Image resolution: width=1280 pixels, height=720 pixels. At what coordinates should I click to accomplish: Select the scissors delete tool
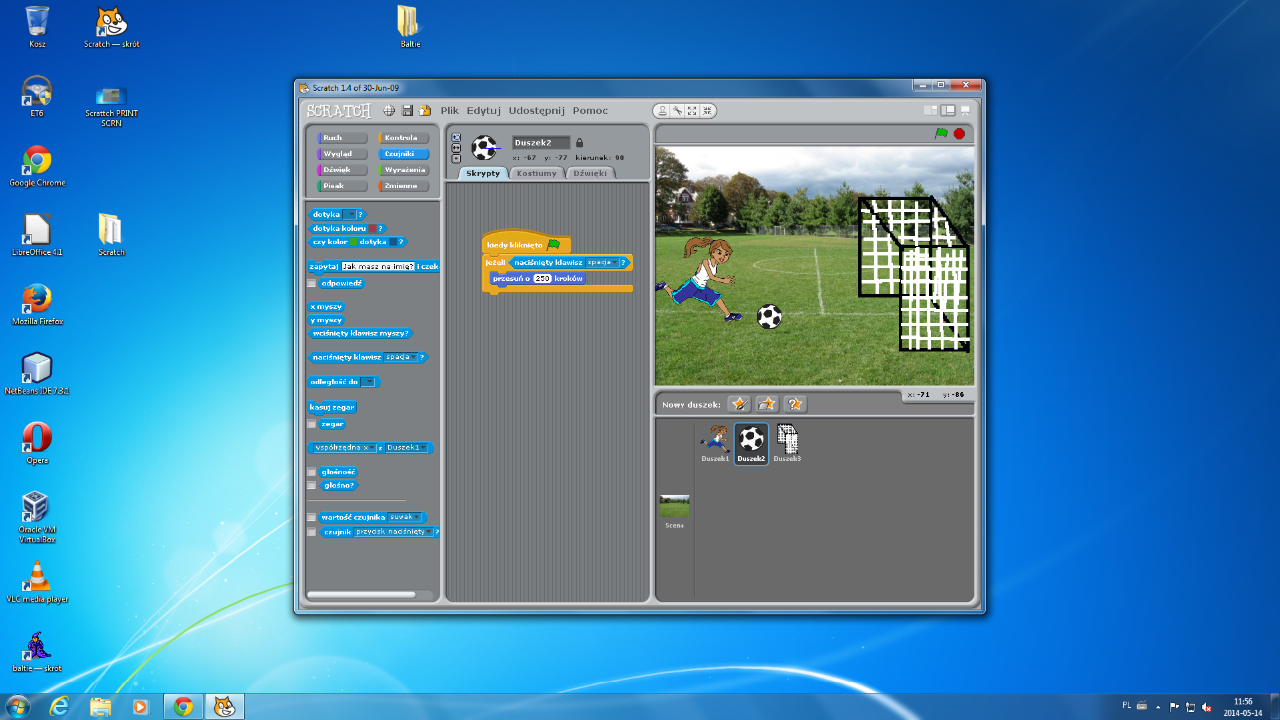coord(677,111)
